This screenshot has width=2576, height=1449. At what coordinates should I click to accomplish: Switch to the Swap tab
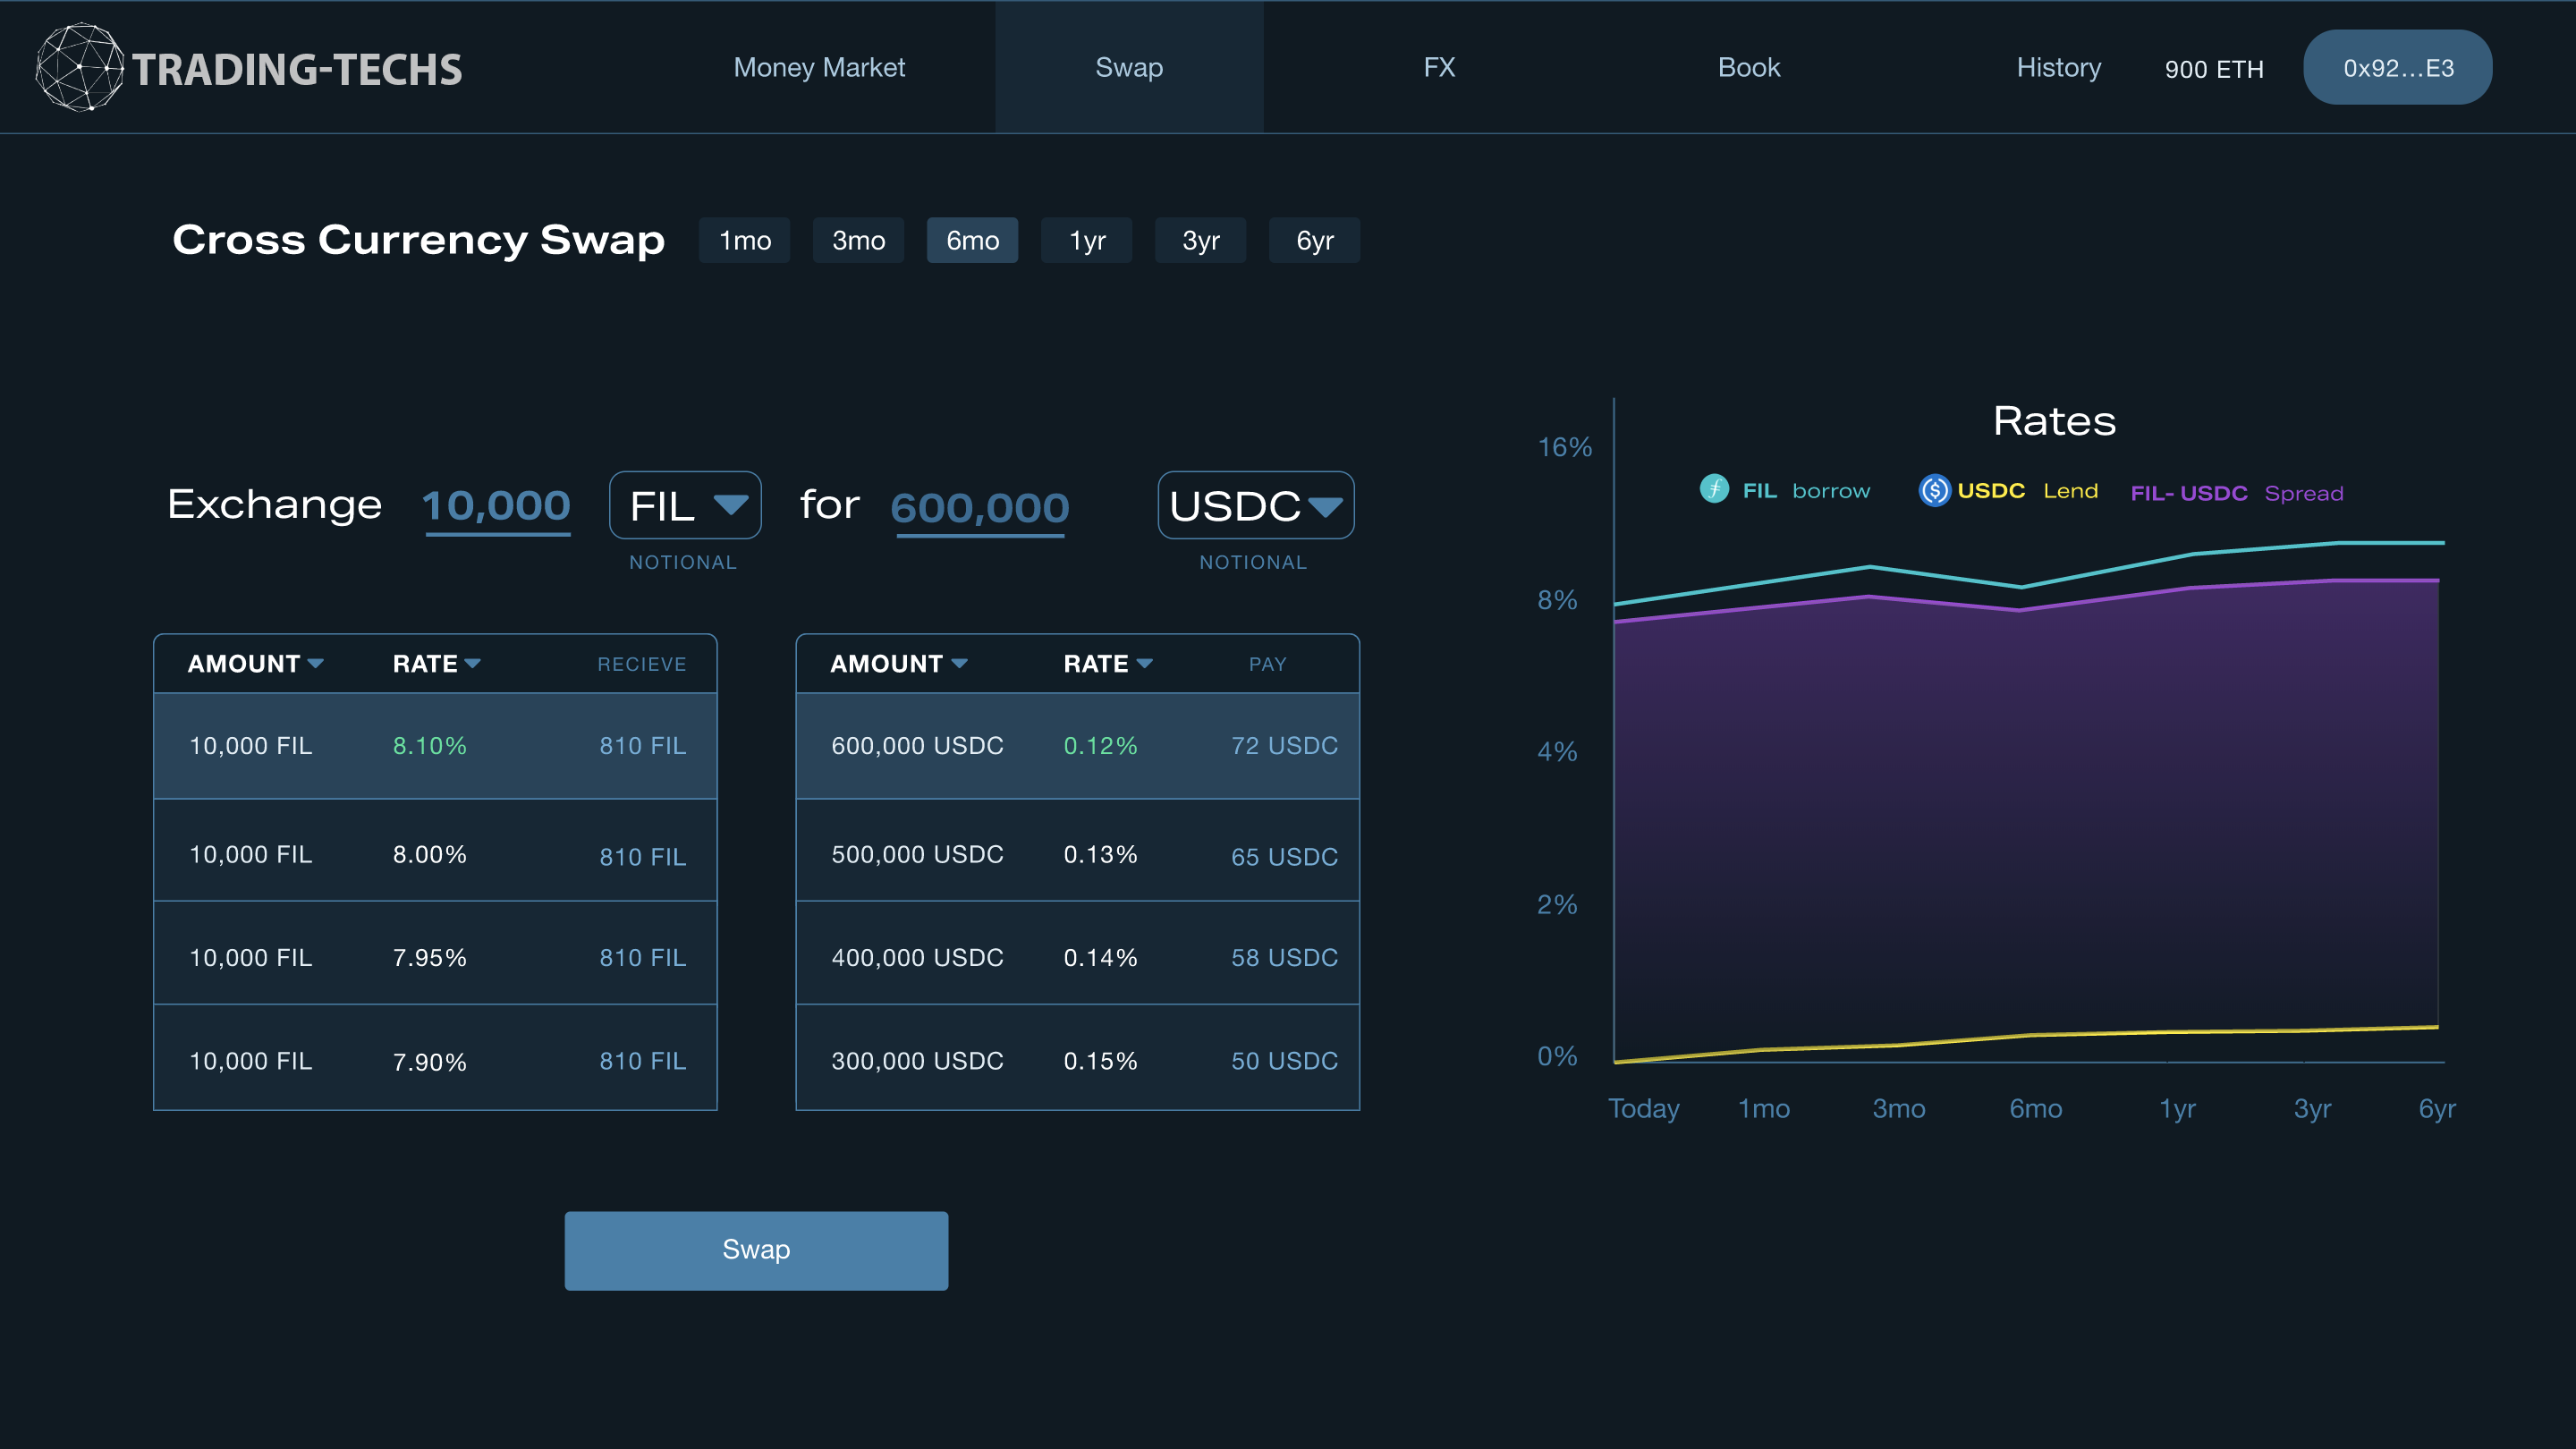coord(1129,67)
